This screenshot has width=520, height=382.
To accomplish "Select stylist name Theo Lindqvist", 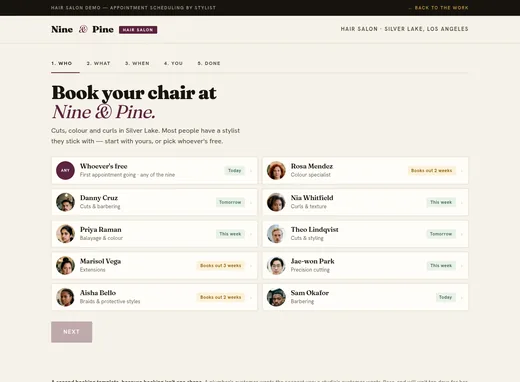I will point(314,229).
